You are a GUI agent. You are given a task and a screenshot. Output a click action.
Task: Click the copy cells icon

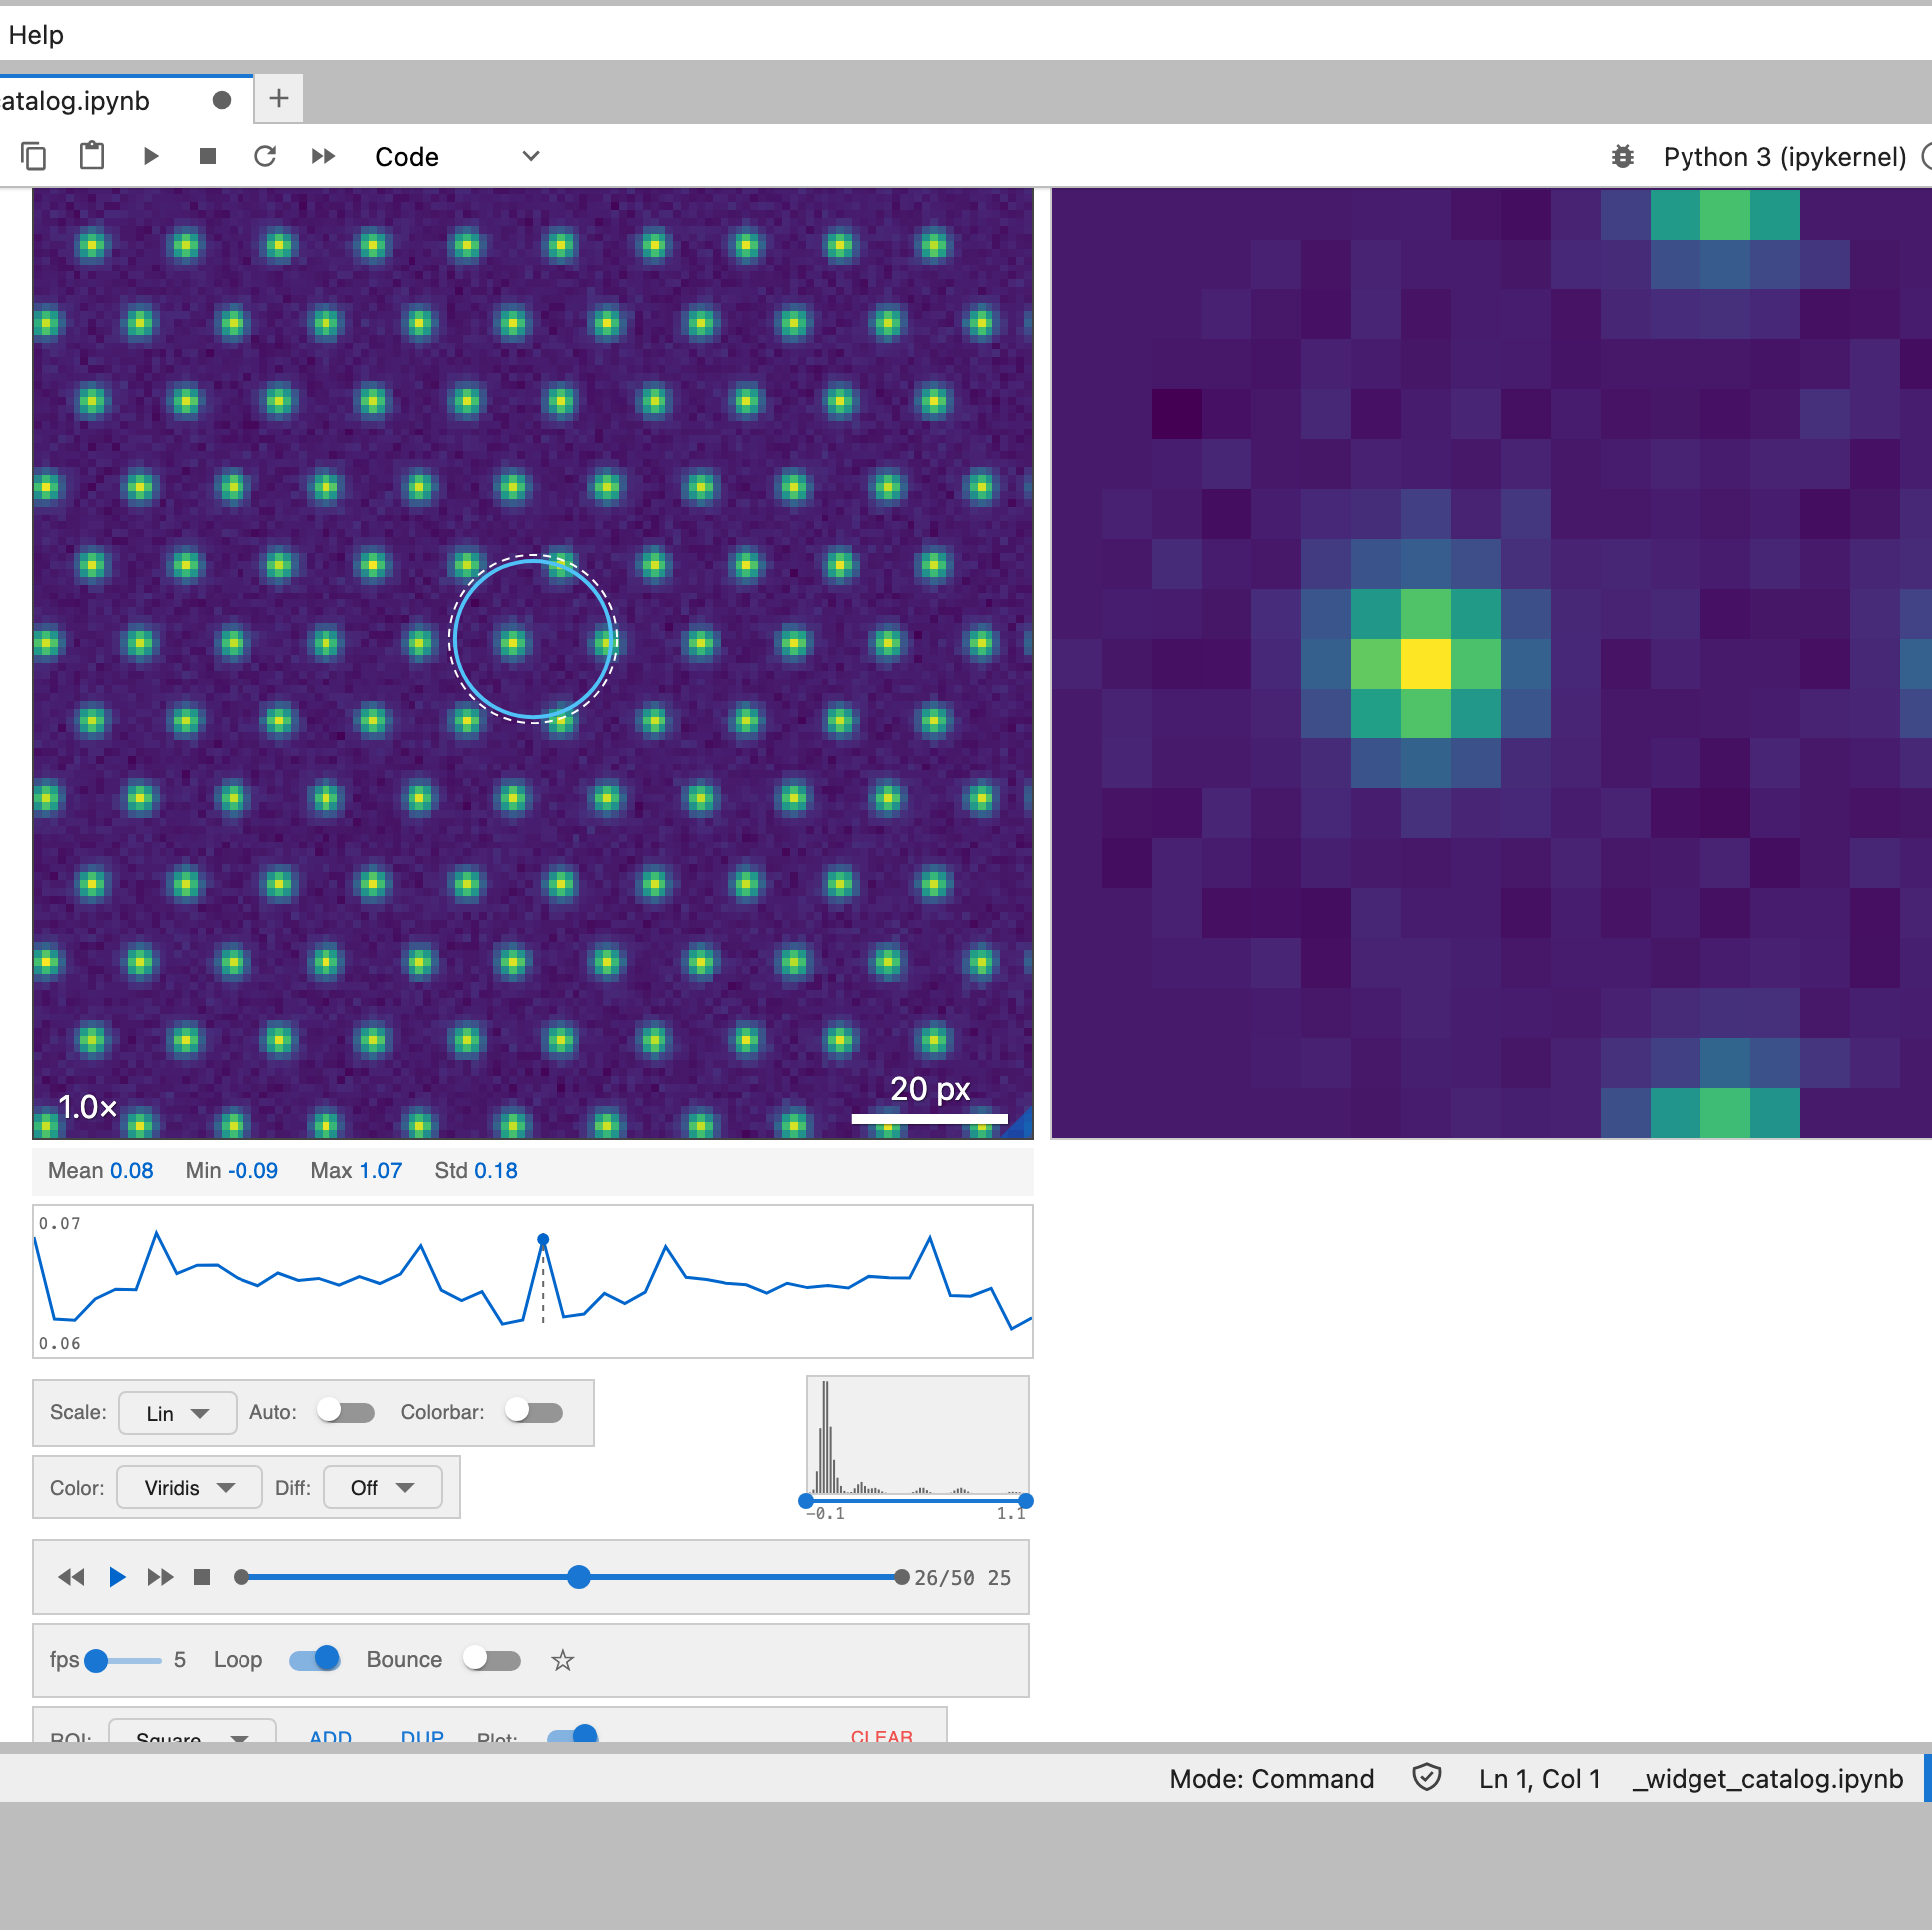pyautogui.click(x=33, y=156)
